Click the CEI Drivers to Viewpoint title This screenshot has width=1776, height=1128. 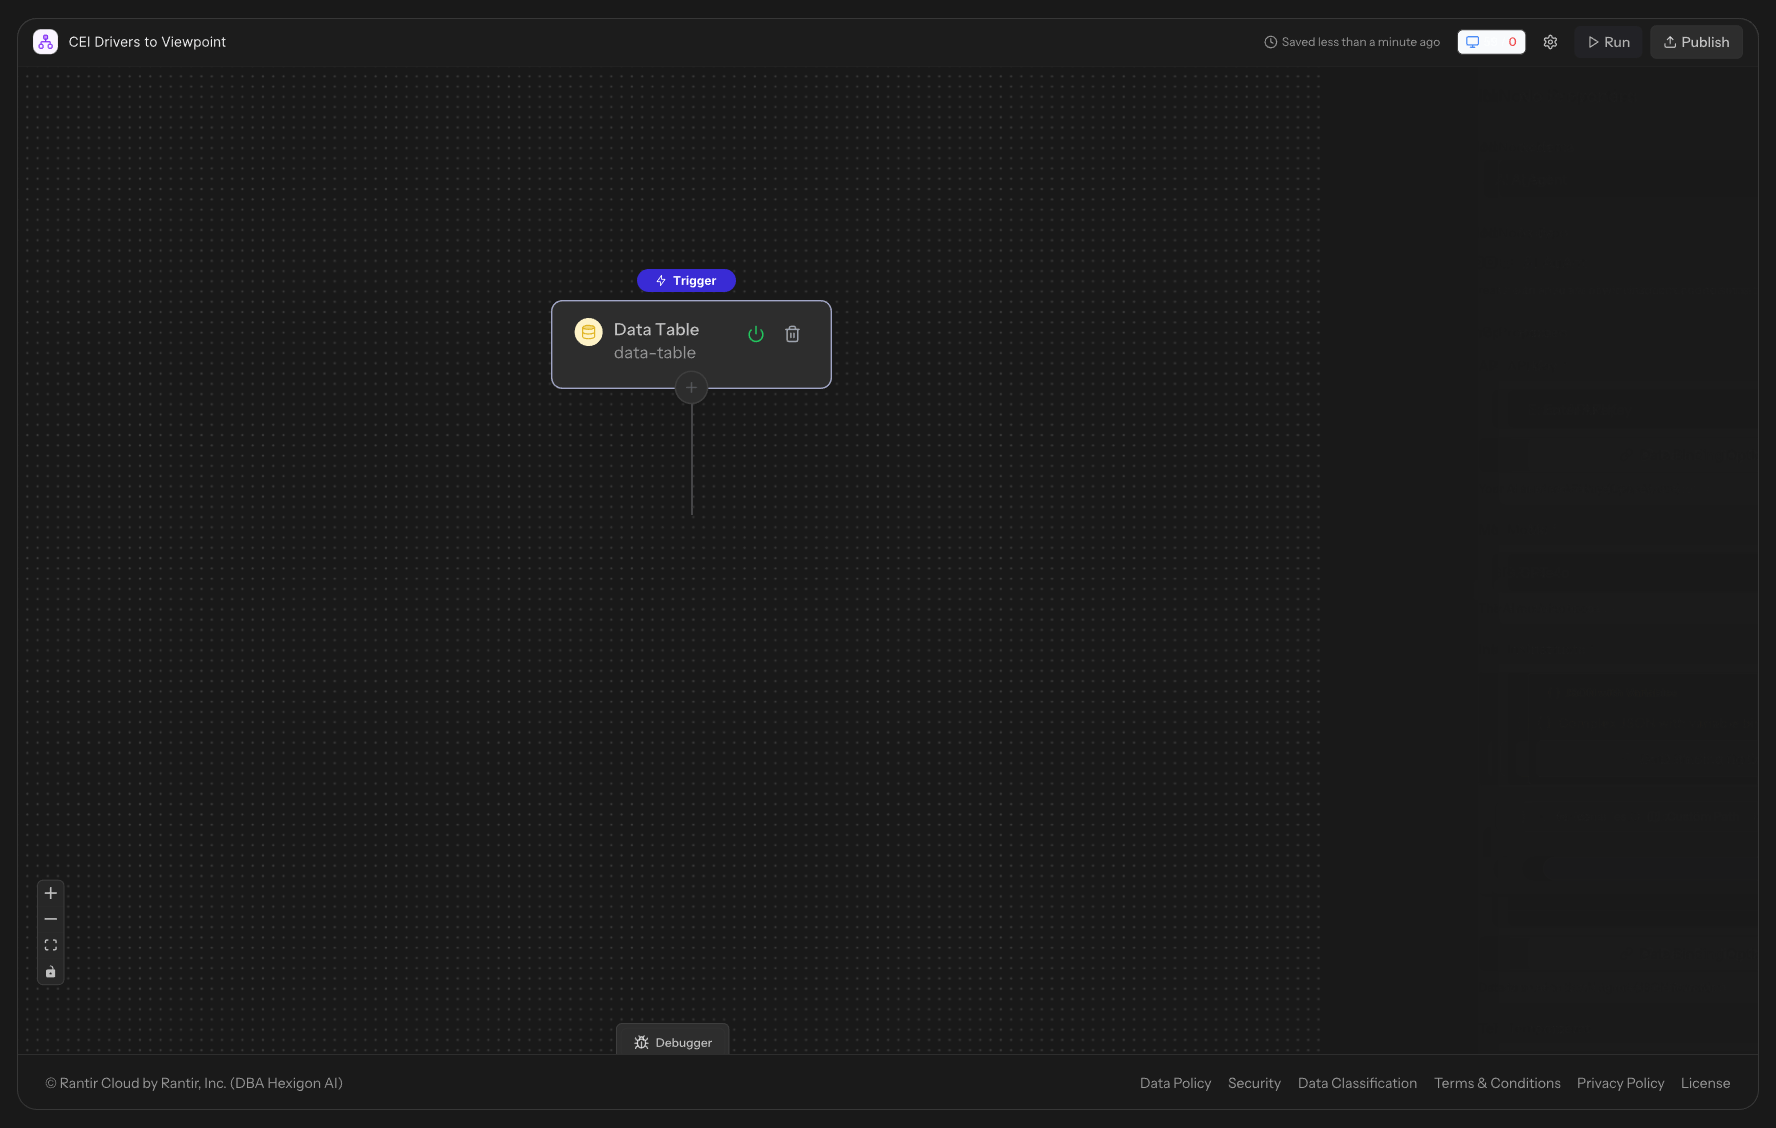click(x=147, y=42)
